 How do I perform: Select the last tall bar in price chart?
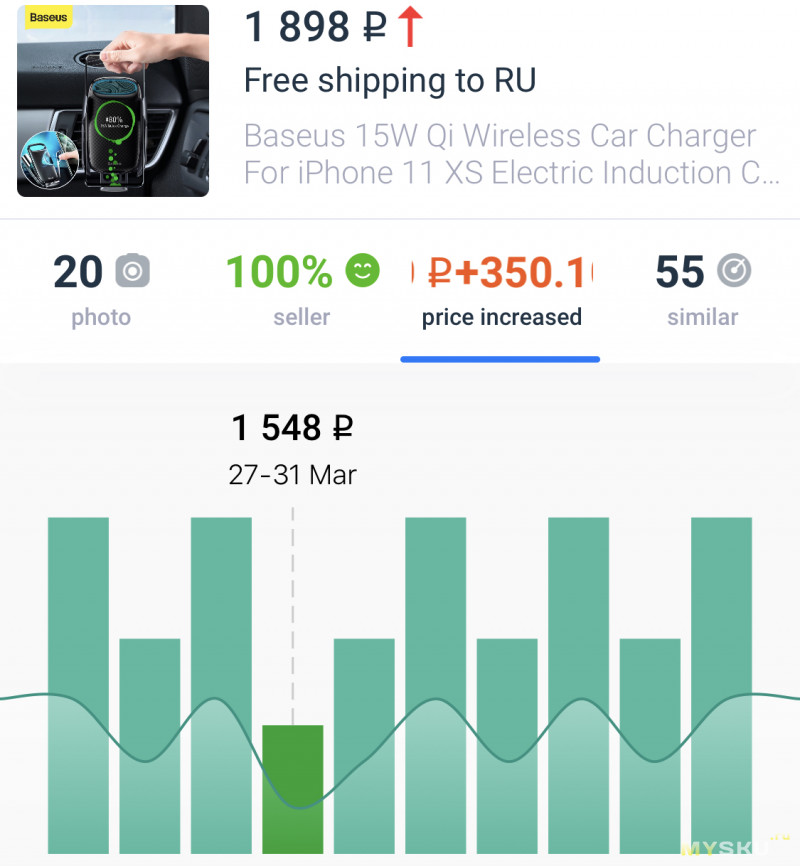722,685
